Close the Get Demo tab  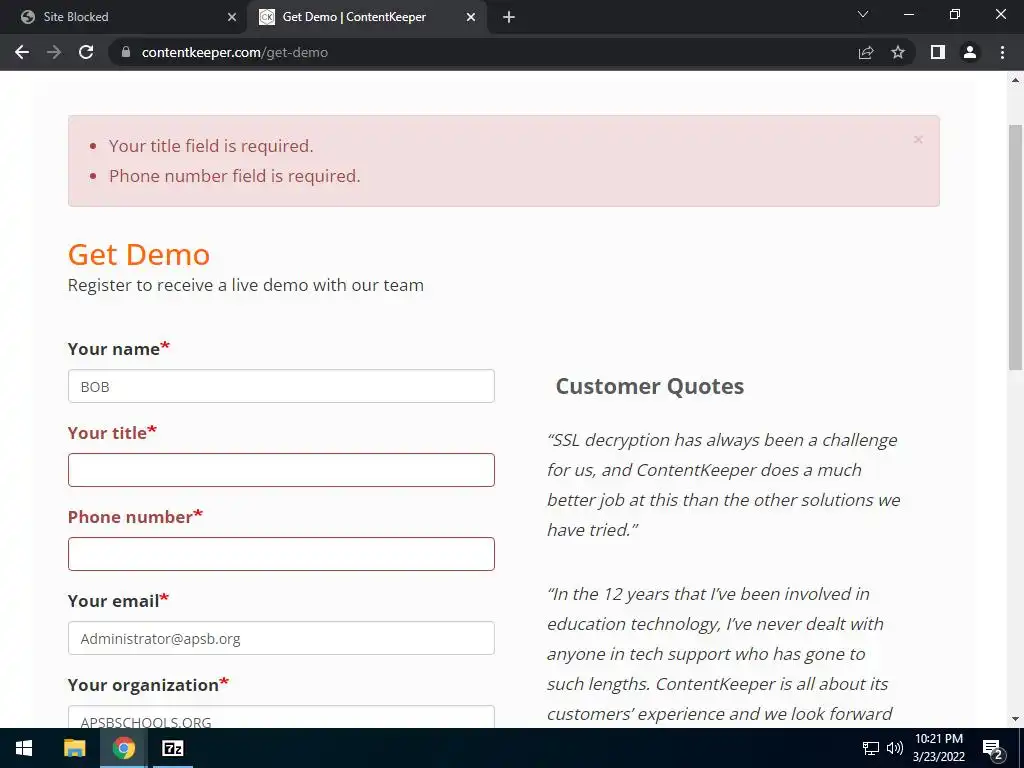point(471,17)
